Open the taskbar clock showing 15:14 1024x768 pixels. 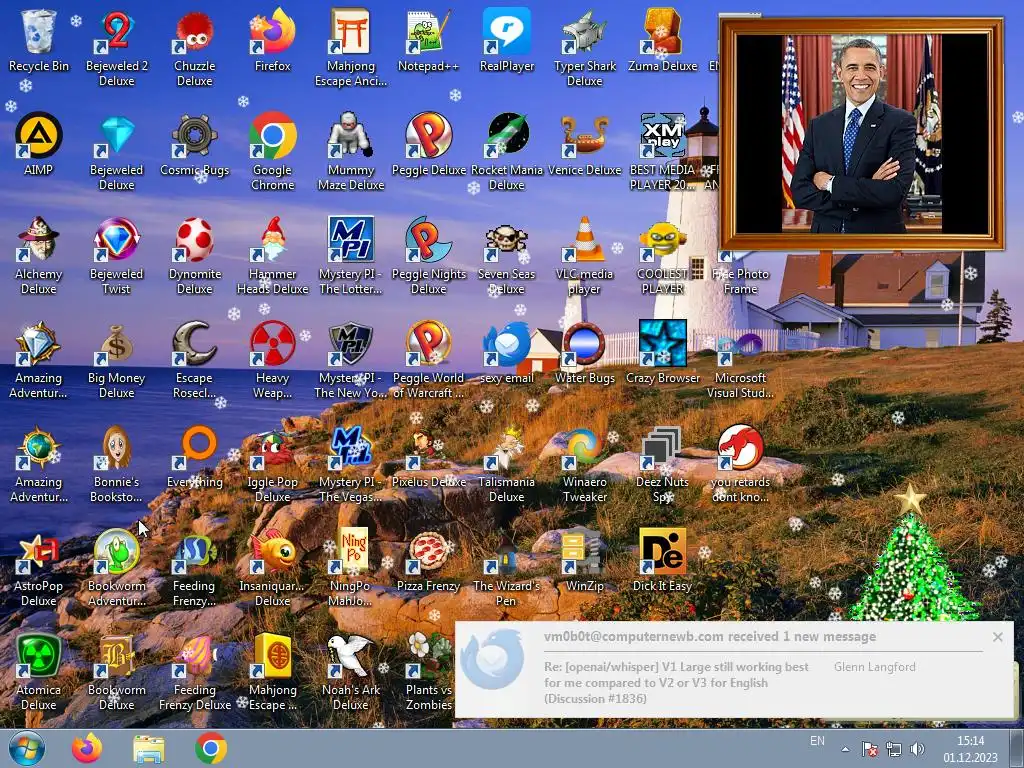[x=970, y=749]
